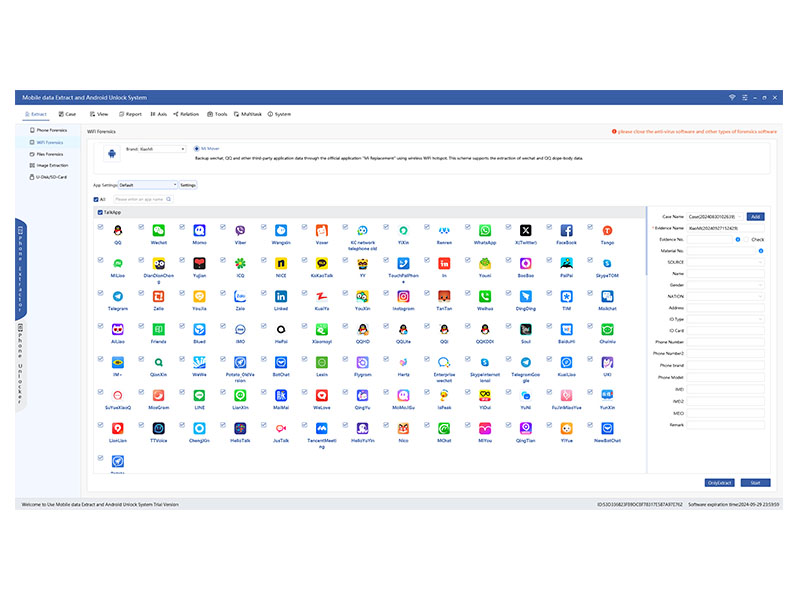Select the KakaoTalk app icon

click(322, 263)
